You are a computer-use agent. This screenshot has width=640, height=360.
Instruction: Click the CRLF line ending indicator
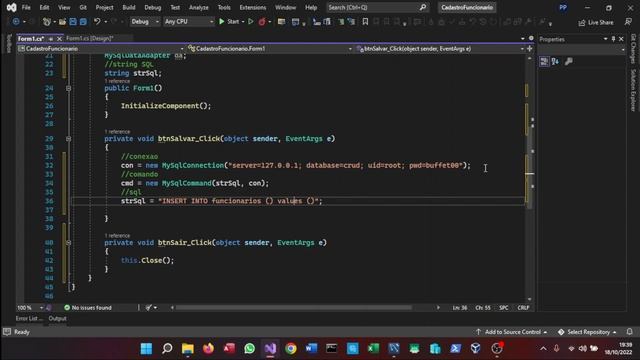point(523,307)
